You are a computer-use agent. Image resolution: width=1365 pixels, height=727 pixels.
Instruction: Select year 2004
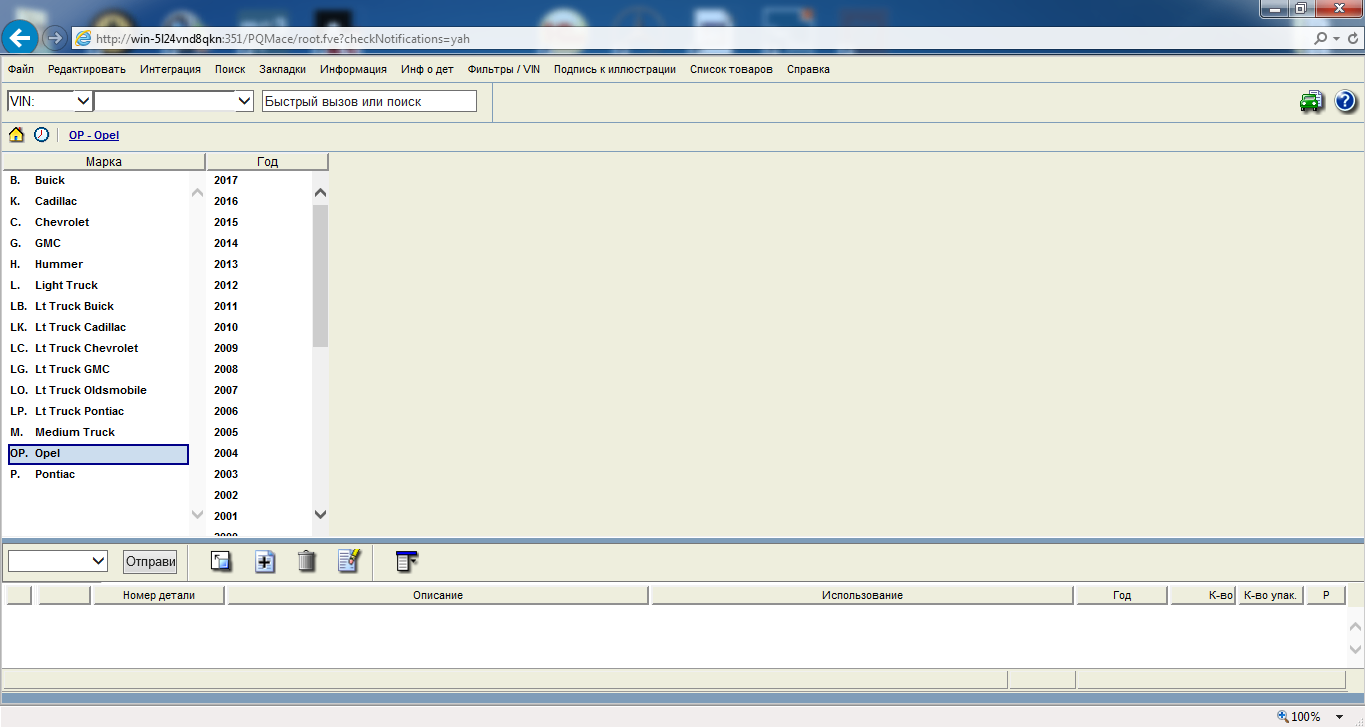coord(226,453)
